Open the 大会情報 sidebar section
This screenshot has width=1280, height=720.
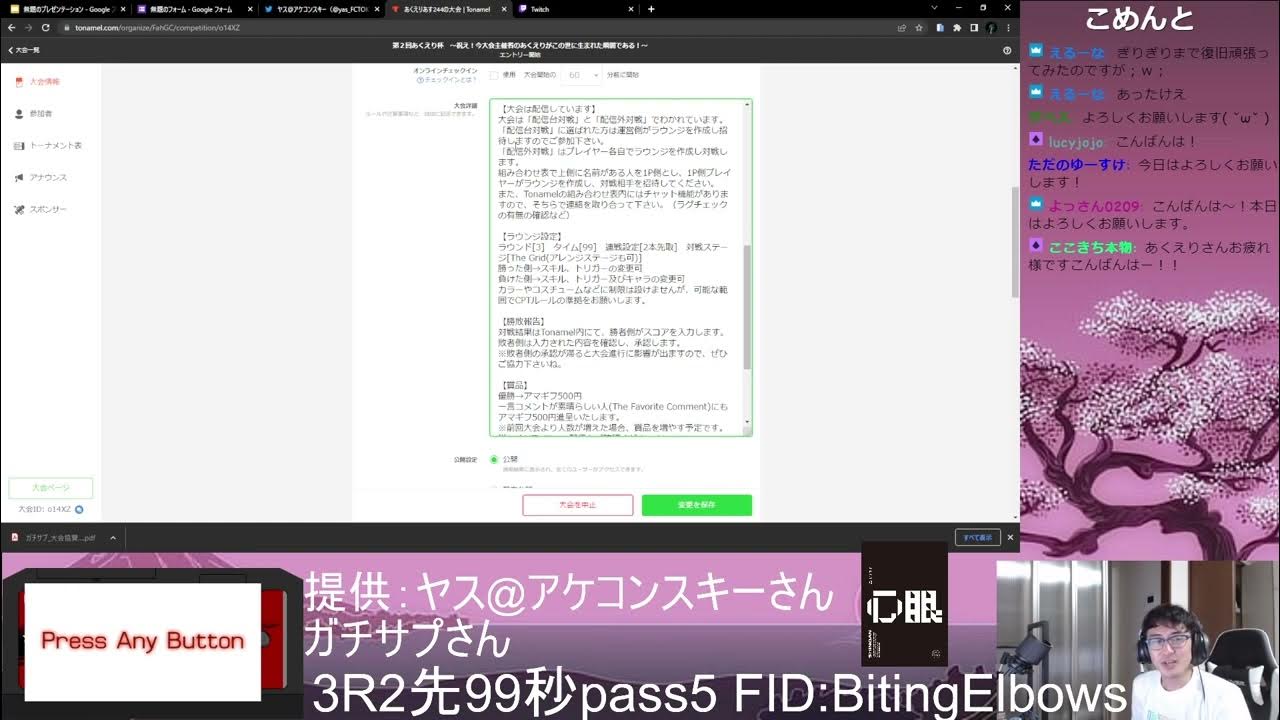(x=44, y=82)
